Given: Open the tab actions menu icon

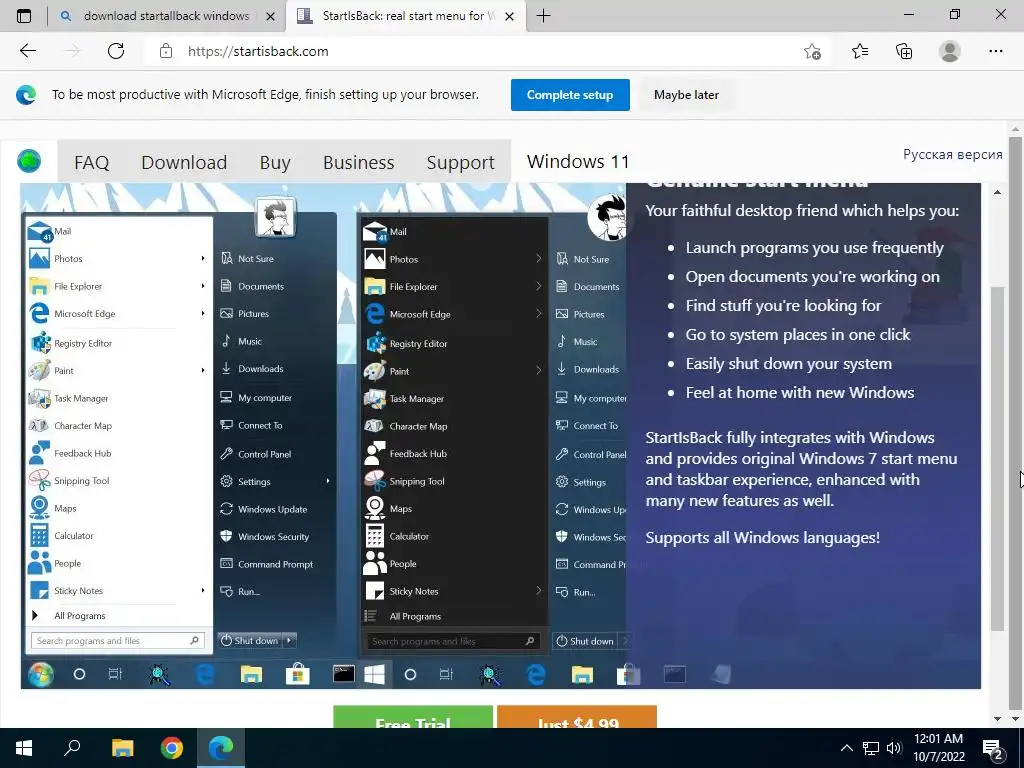Looking at the screenshot, I should click(x=24, y=16).
